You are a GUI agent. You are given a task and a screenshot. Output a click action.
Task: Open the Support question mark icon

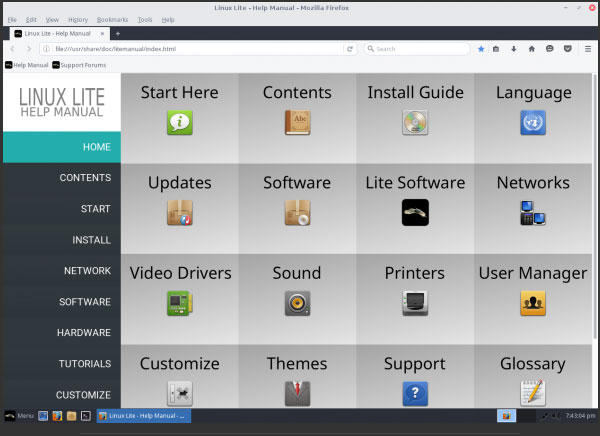(415, 393)
